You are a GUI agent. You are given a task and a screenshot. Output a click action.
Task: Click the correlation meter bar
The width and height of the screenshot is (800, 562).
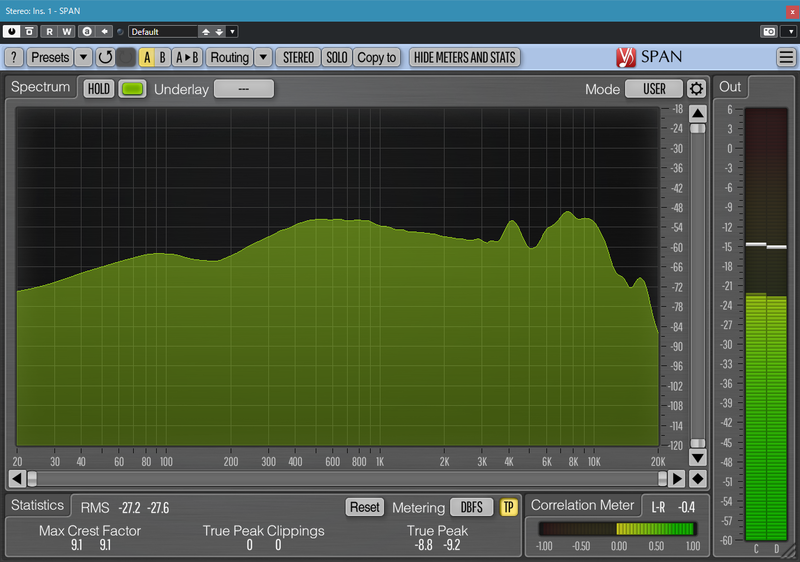pos(618,529)
